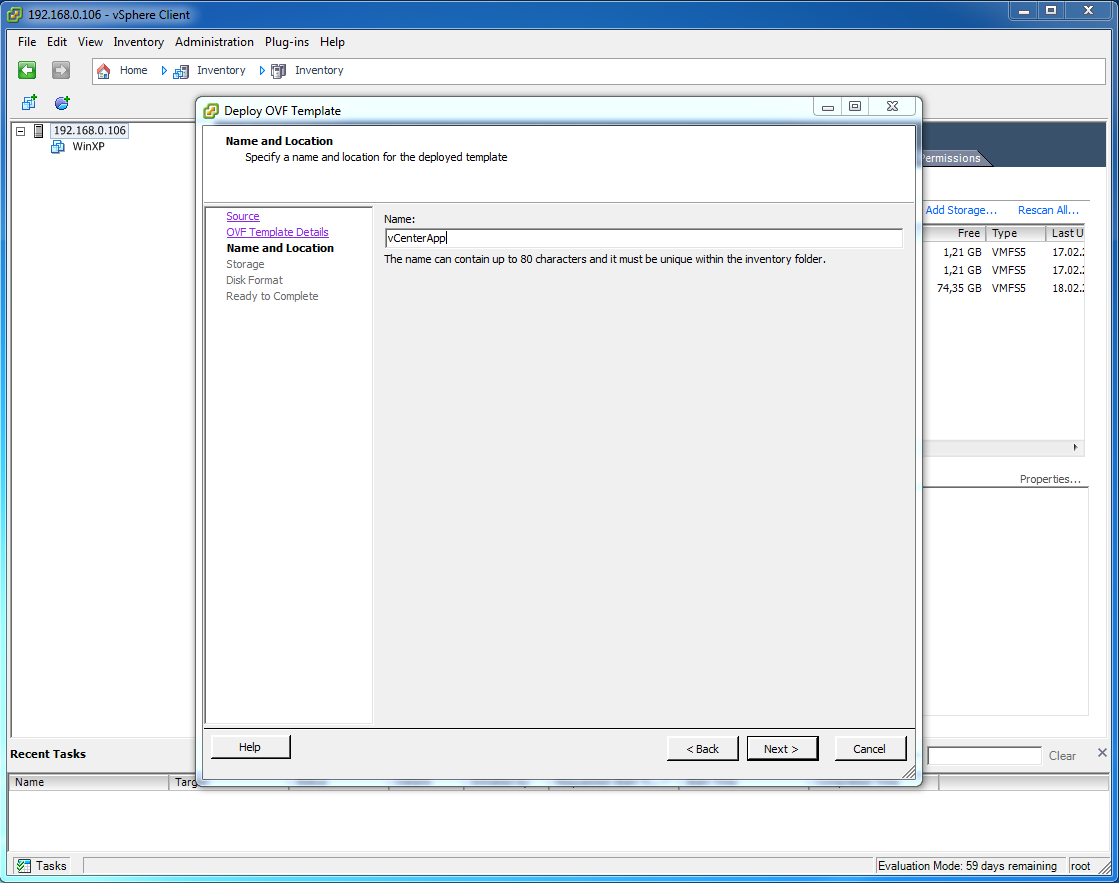Click the root user status bar entry
The image size is (1119, 883).
[1080, 866]
